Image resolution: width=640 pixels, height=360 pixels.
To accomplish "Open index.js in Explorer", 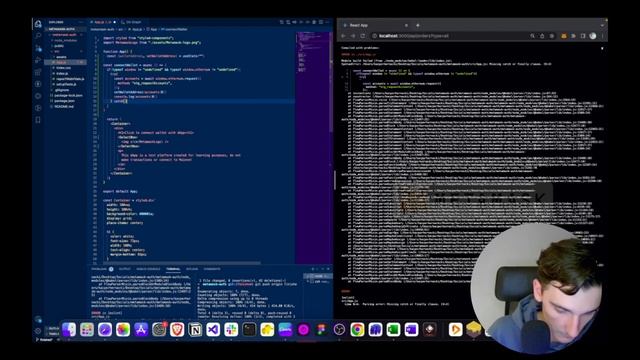I will pyautogui.click(x=62, y=73).
